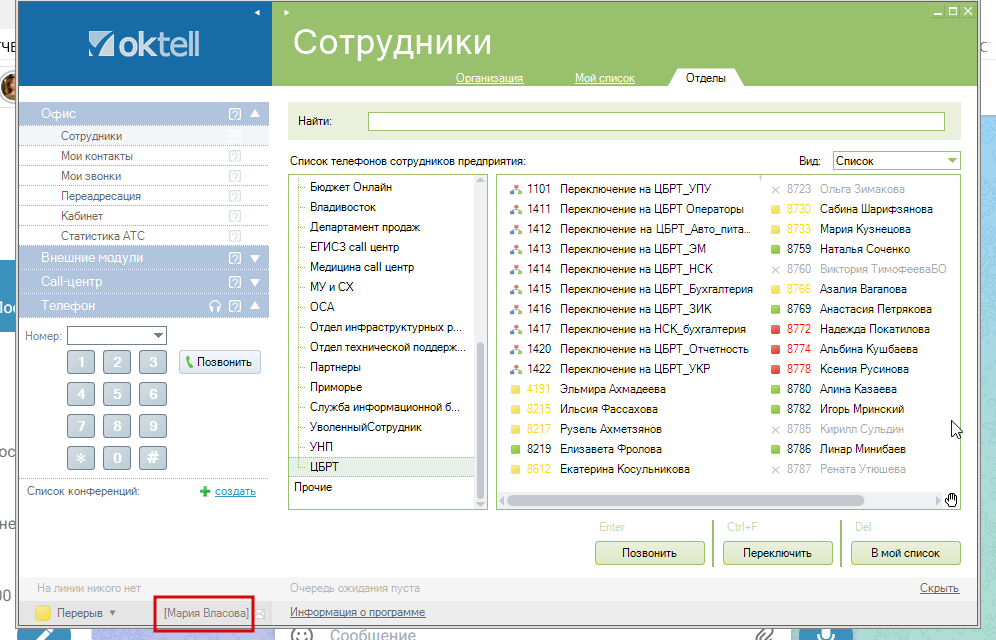996x640 pixels.
Task: Open Информация о программе link
Action: [x=358, y=613]
